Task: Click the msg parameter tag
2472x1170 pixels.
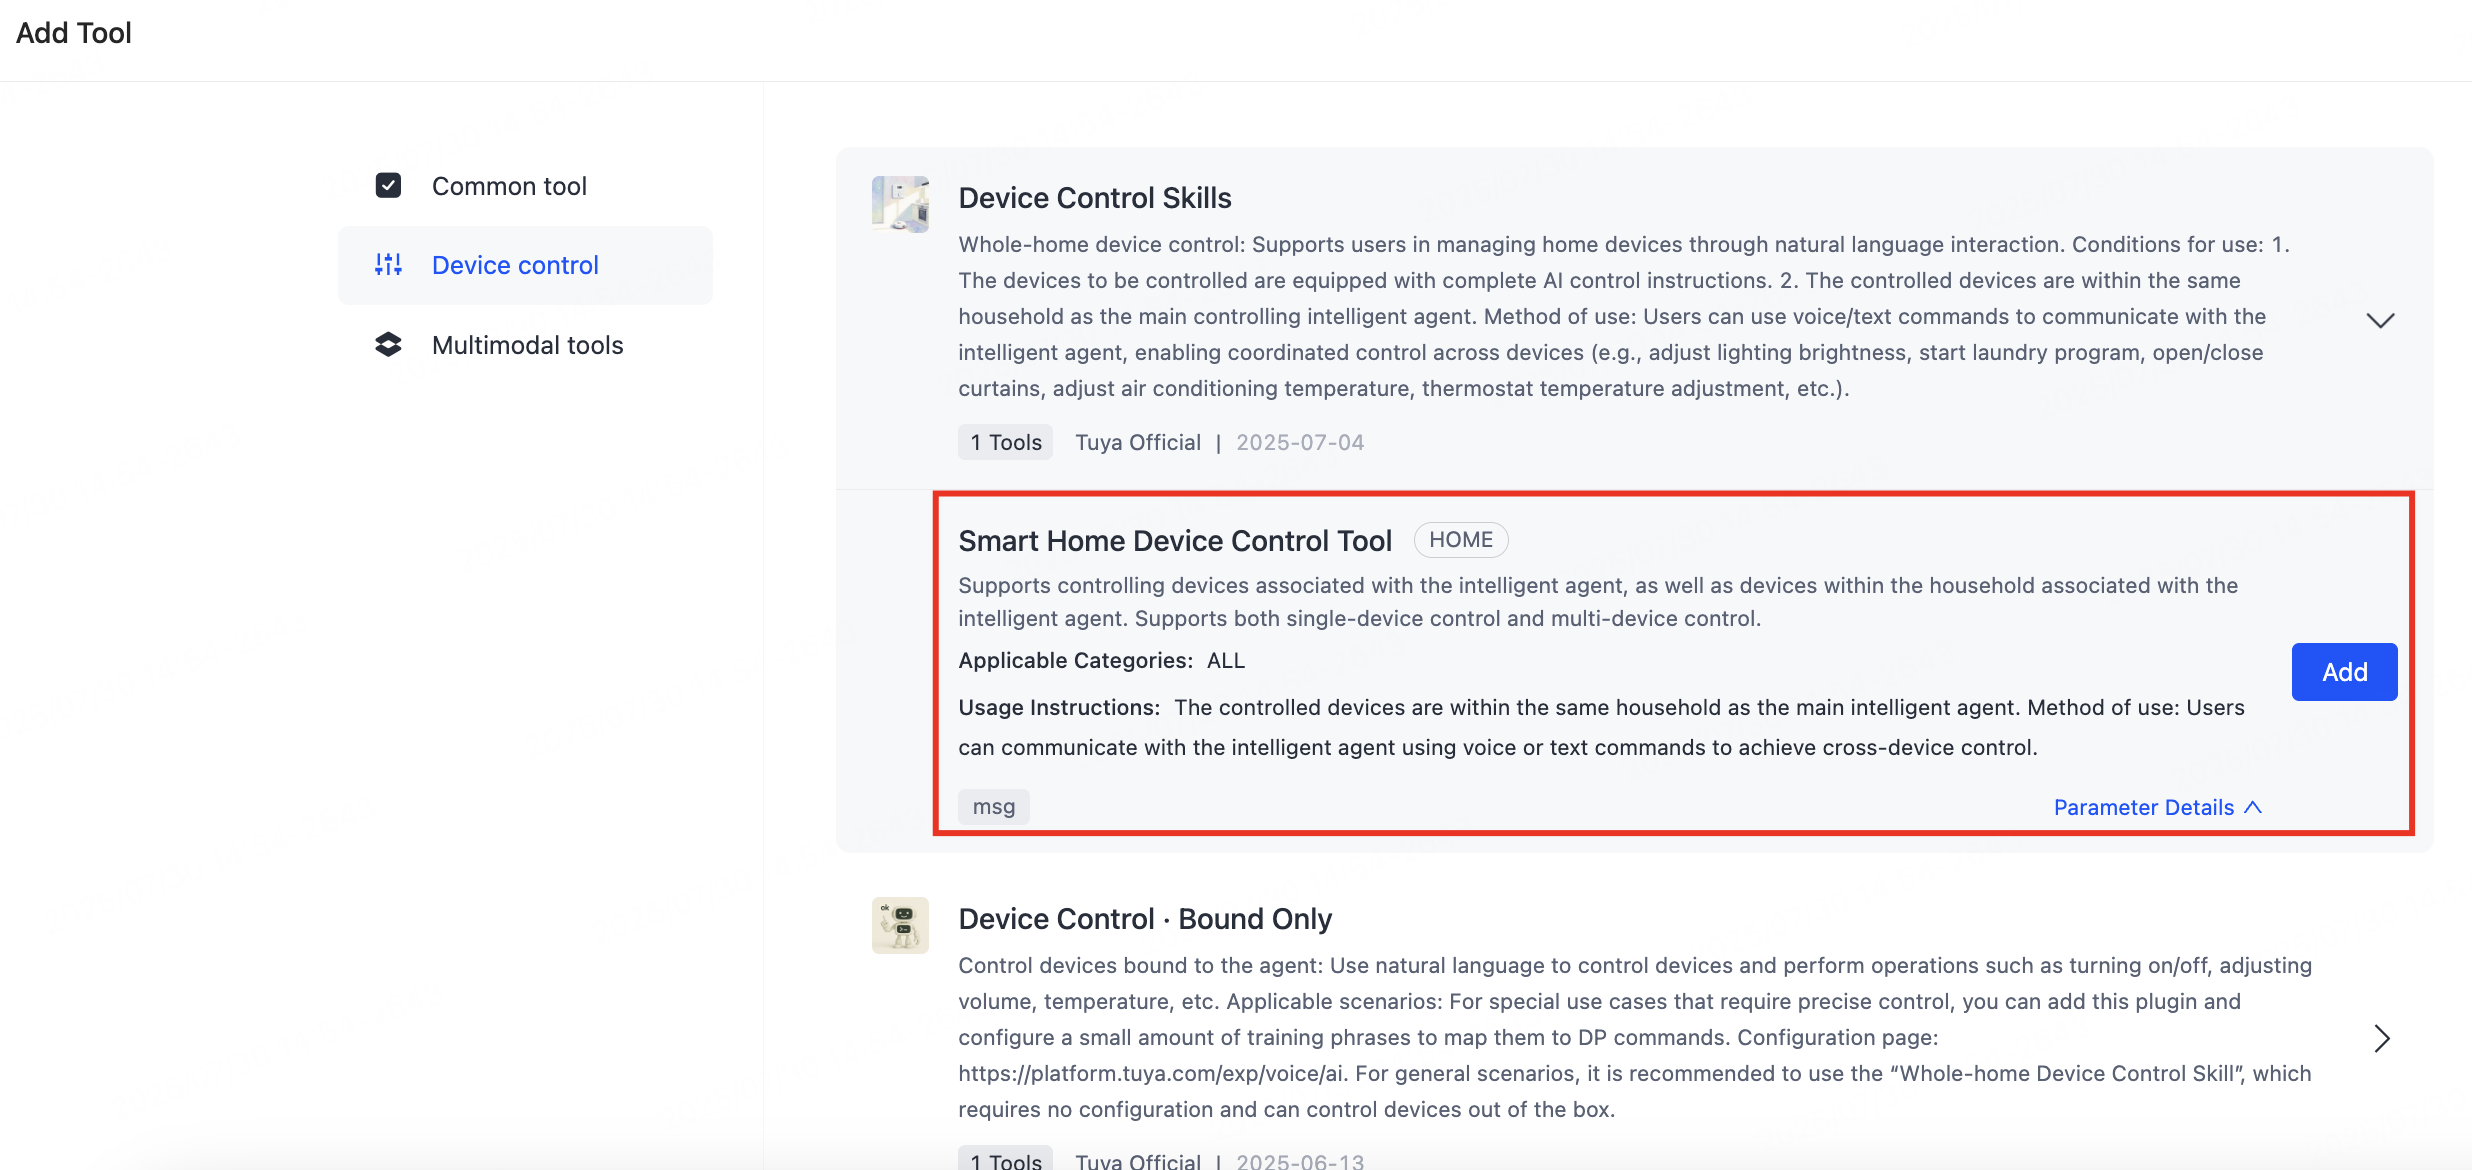Action: (994, 807)
